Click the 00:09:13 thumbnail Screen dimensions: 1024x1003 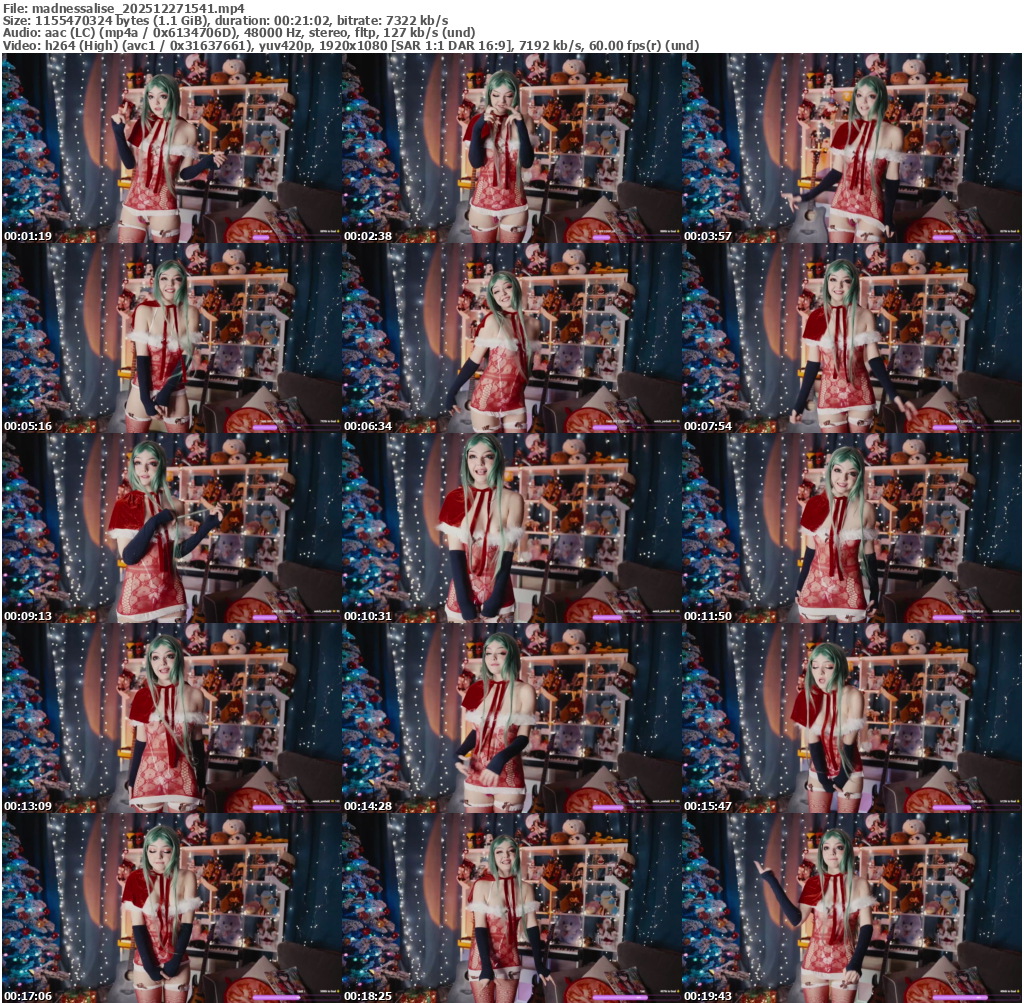[x=171, y=528]
